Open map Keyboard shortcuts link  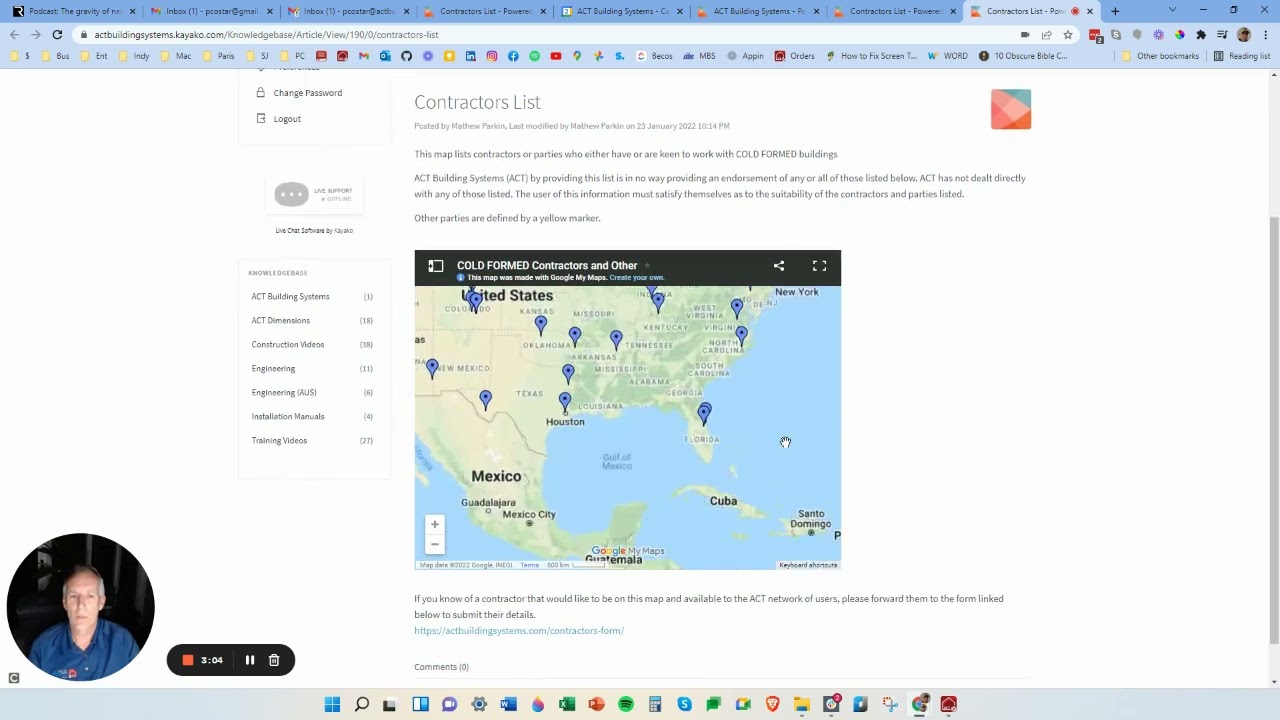808,565
